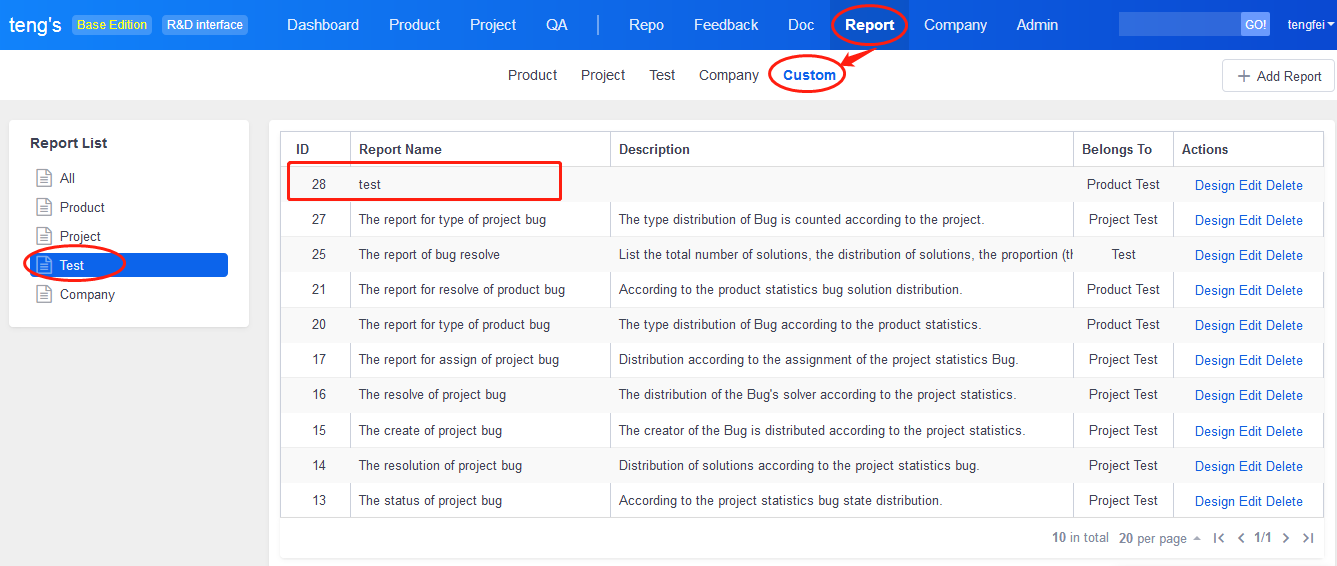This screenshot has height=566, width=1337.
Task: Open the 20 per page dropdown
Action: [1160, 538]
